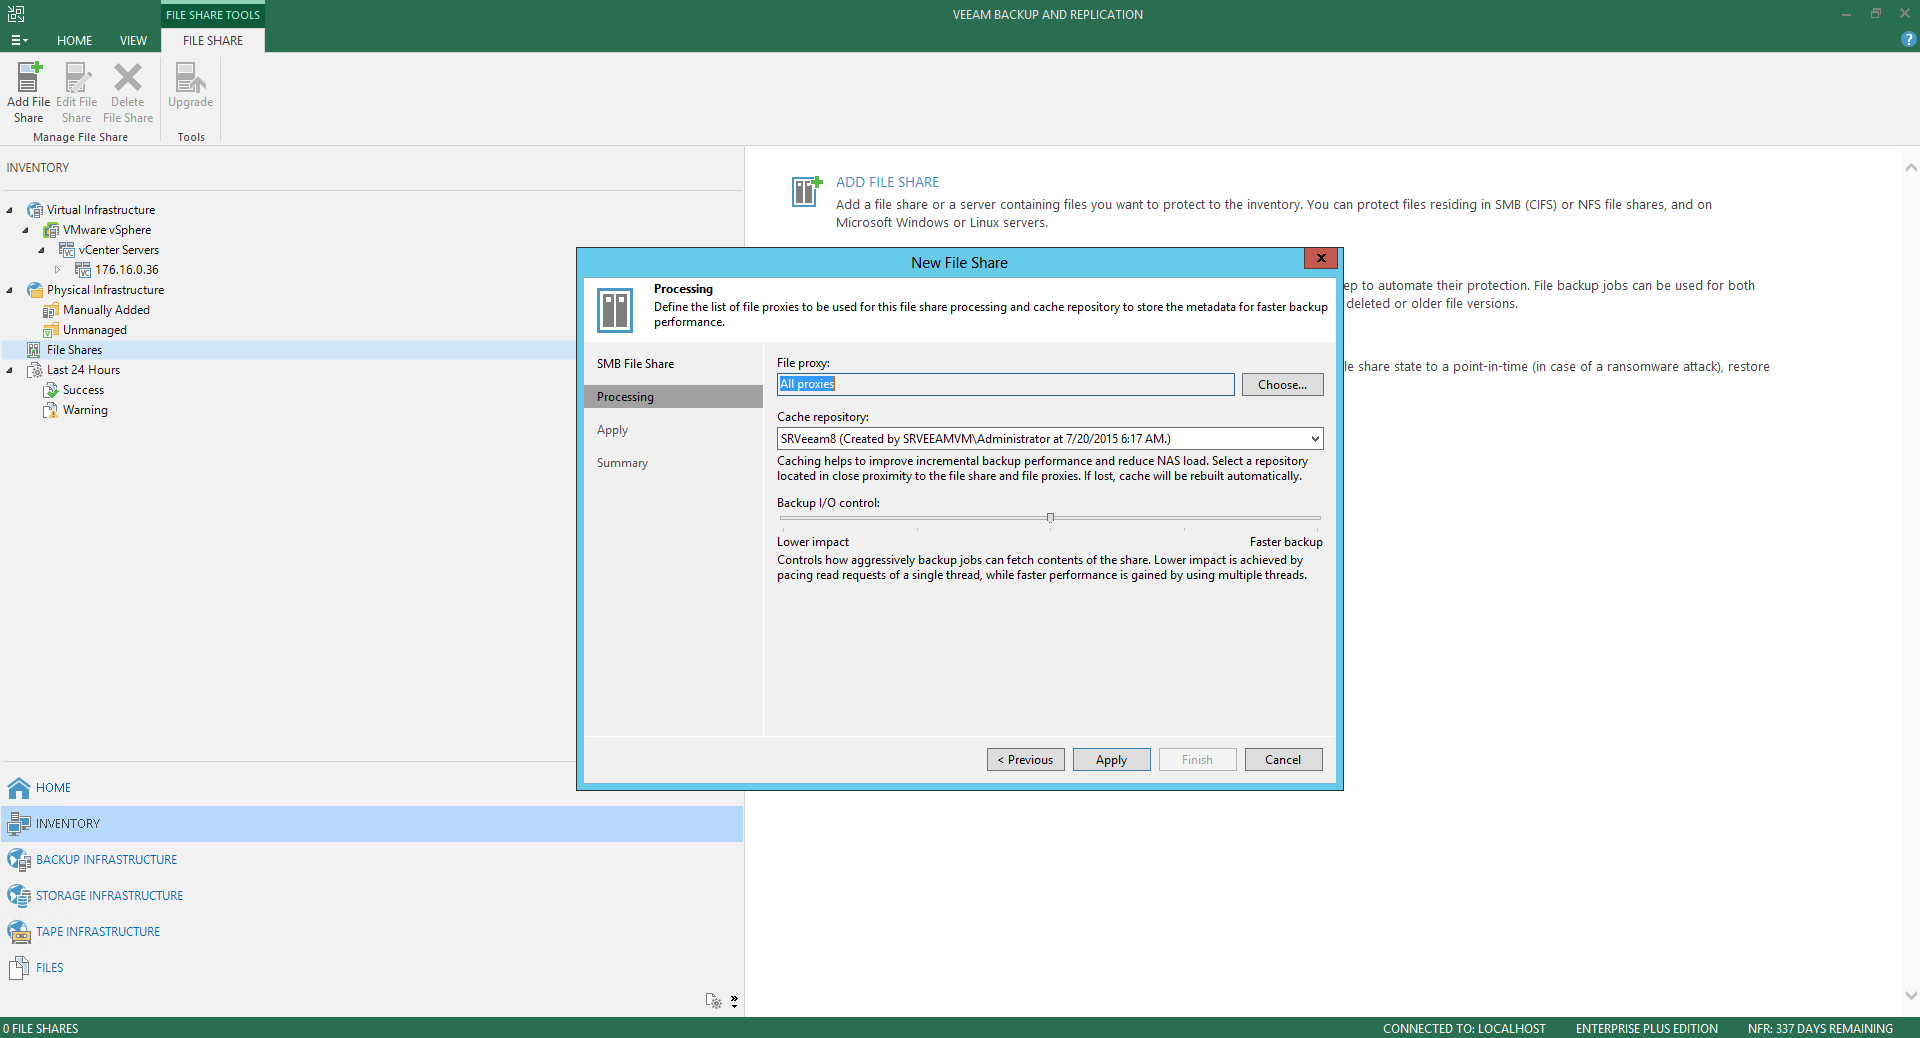Open the Cache repository dropdown

[1315, 439]
